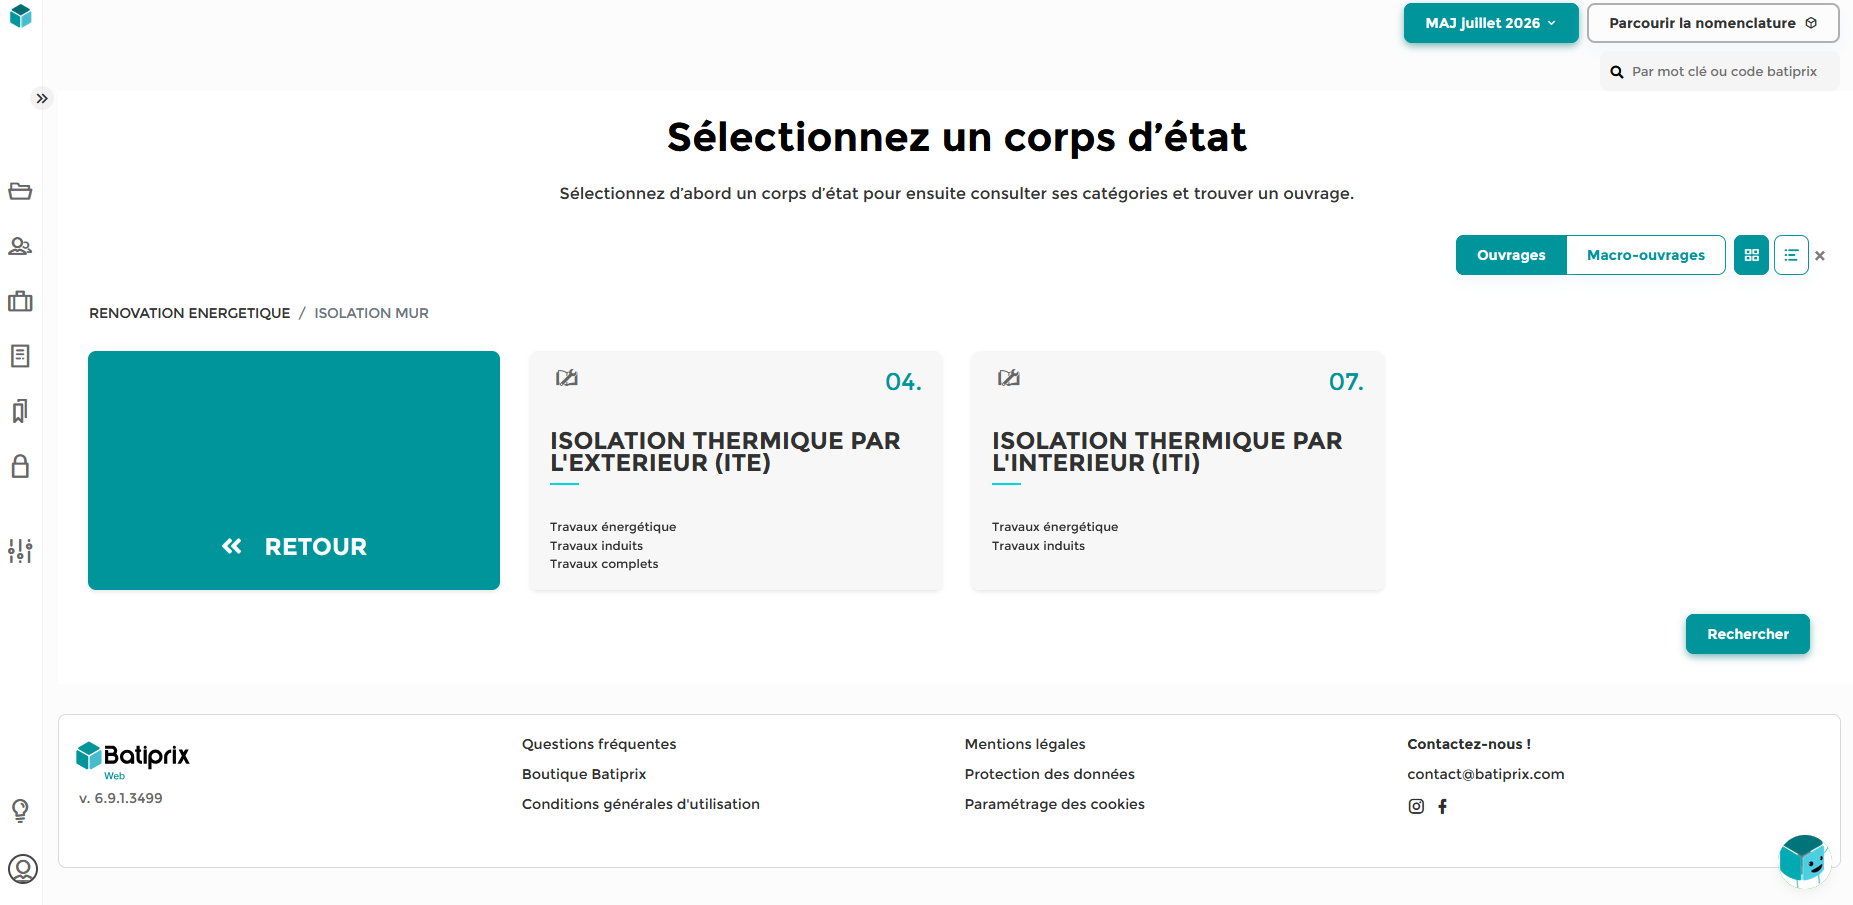Switch to list view display
This screenshot has height=905, width=1853.
tap(1791, 255)
